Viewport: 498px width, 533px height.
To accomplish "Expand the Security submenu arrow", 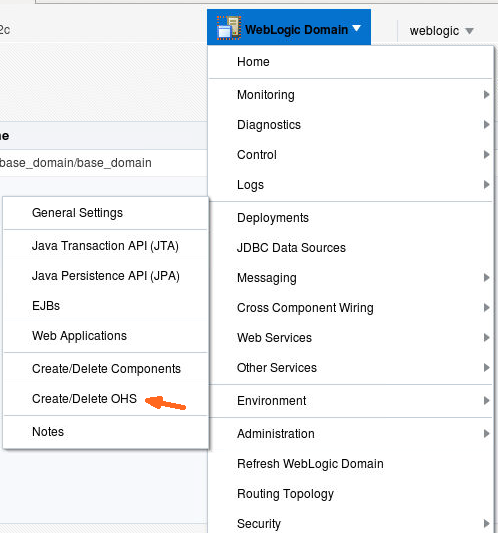I will coord(486,523).
